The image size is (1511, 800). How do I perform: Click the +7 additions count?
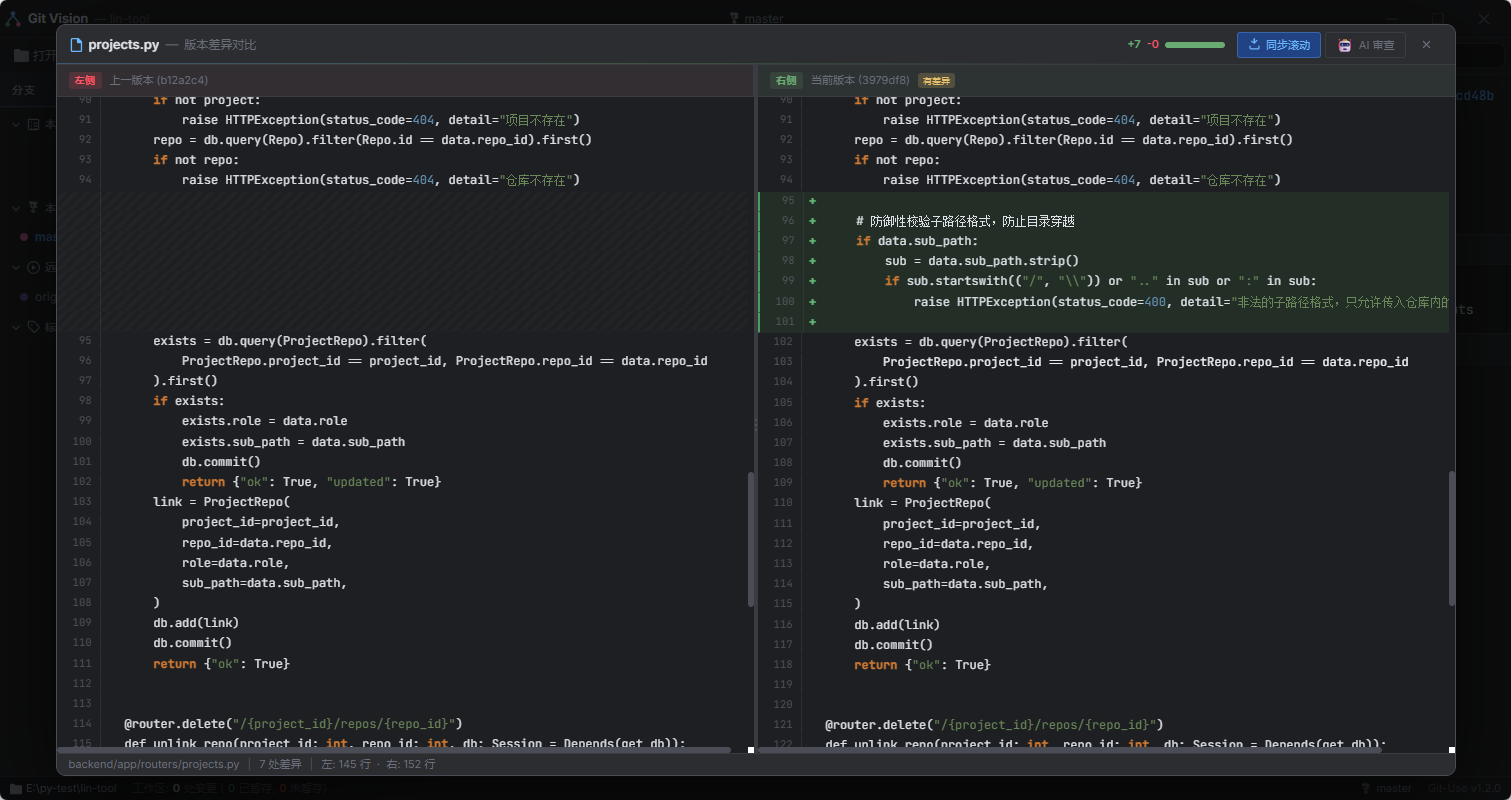point(1133,45)
